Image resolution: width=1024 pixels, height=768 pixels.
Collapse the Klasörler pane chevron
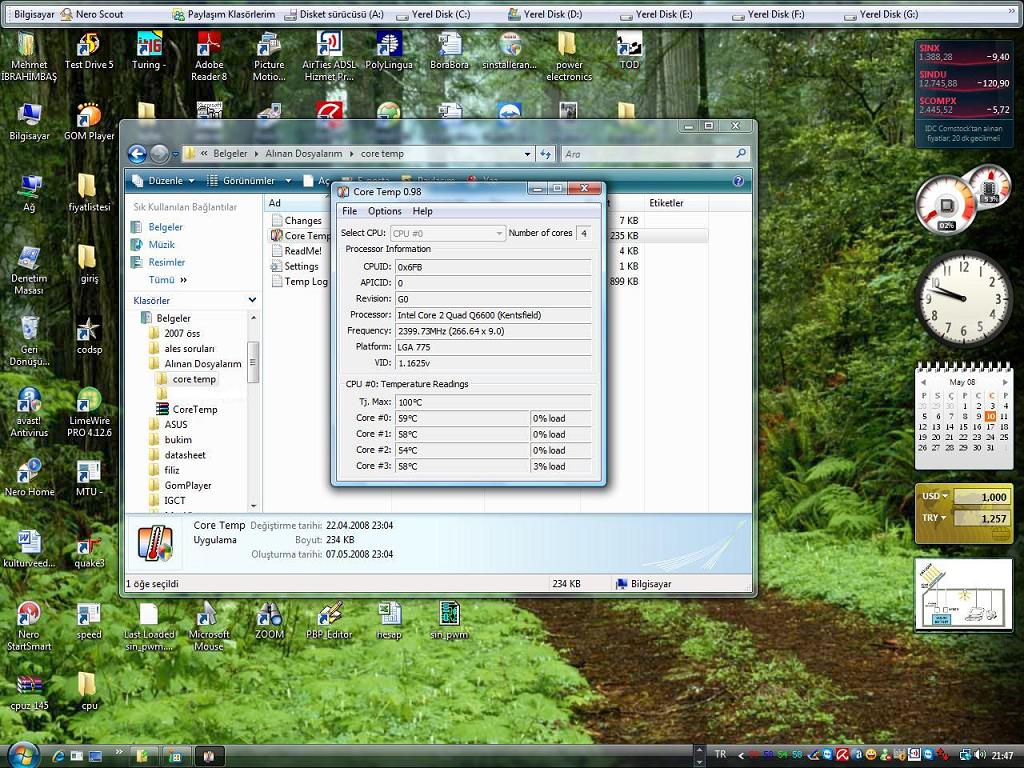point(252,300)
